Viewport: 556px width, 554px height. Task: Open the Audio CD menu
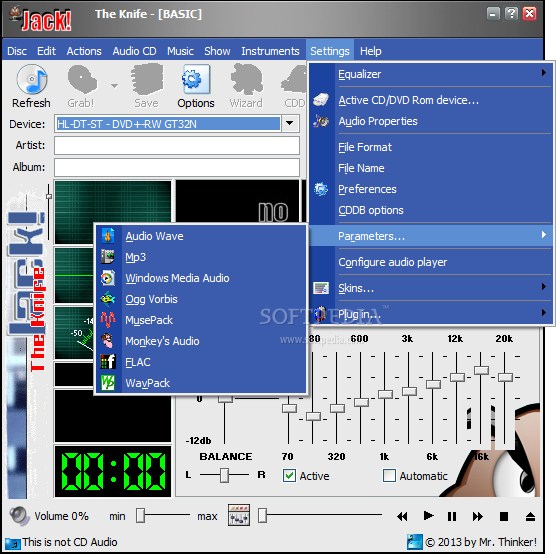[x=134, y=51]
